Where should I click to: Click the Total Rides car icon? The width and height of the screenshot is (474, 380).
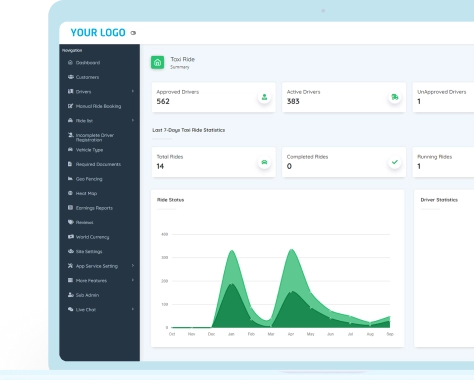pyautogui.click(x=264, y=162)
